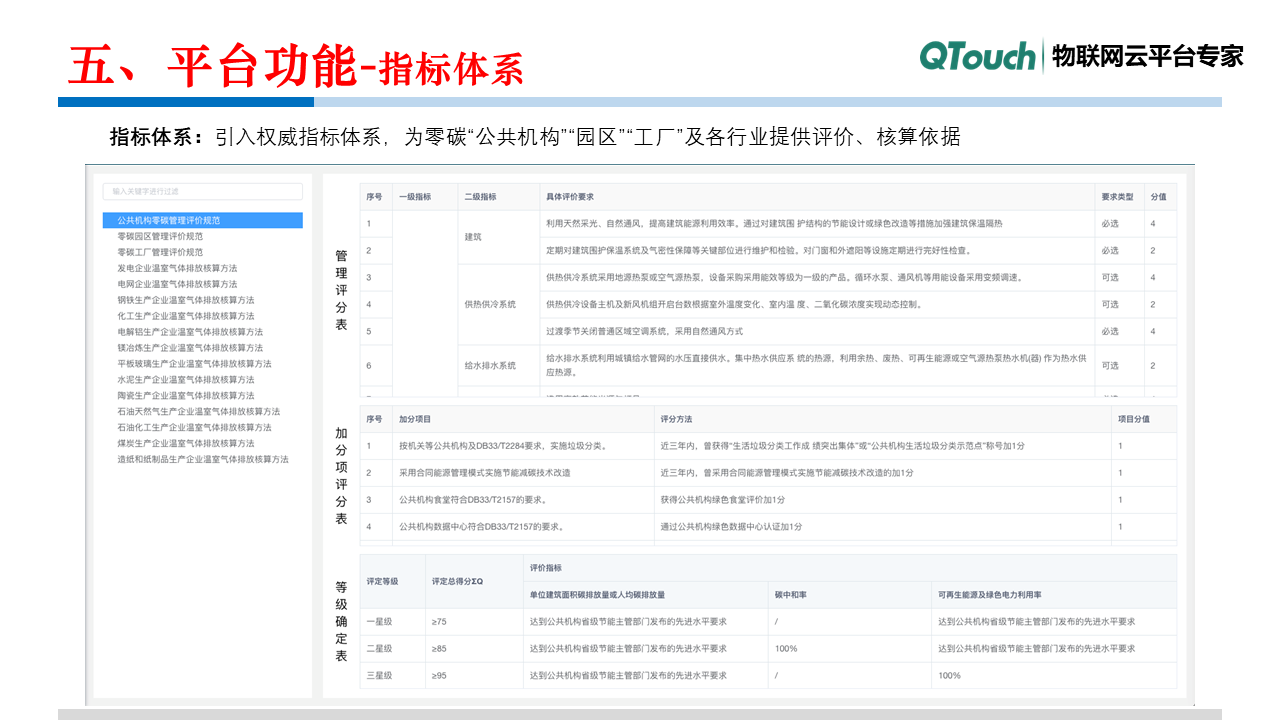This screenshot has height=720, width=1280.
Task: Choose 化工生产企业温室气体排放核算方法
Action: (x=185, y=316)
